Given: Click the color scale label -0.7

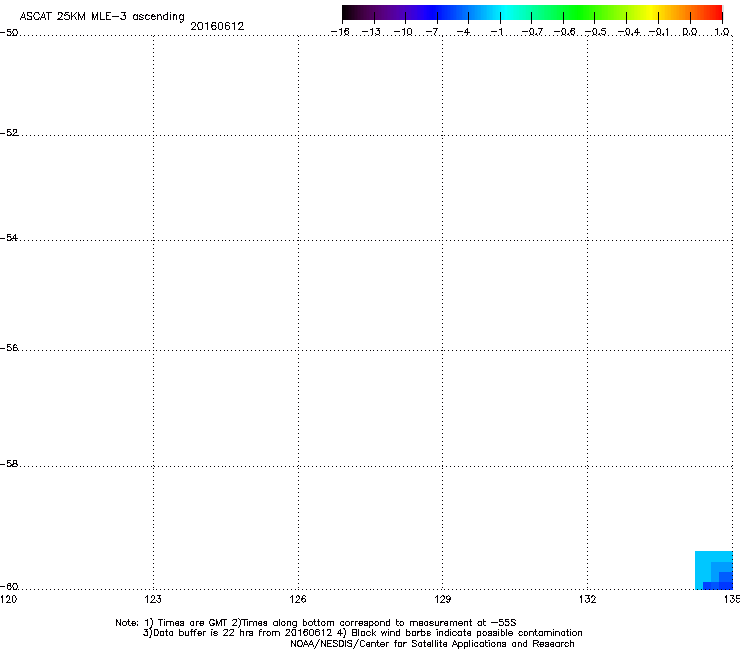Looking at the screenshot, I should pos(532,32).
